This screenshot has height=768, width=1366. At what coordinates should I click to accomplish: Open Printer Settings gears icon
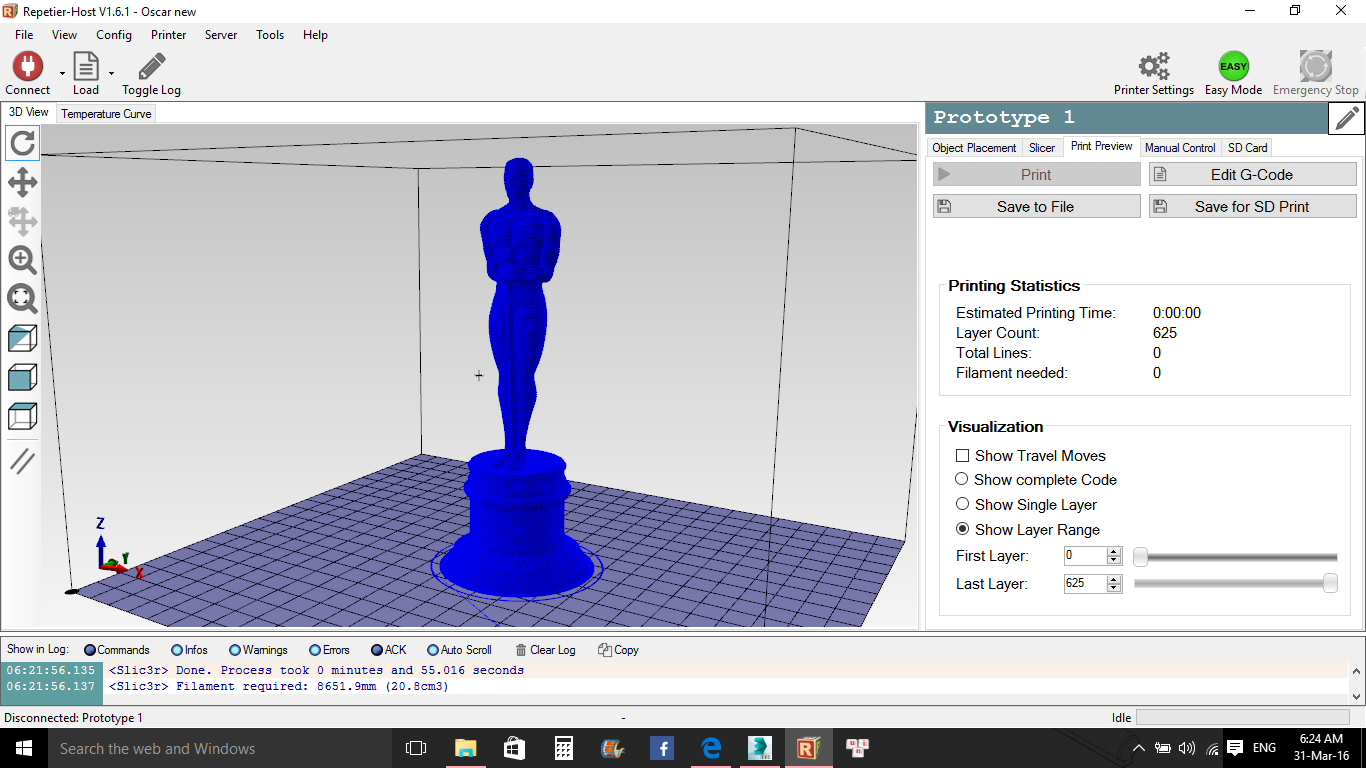pos(1154,66)
